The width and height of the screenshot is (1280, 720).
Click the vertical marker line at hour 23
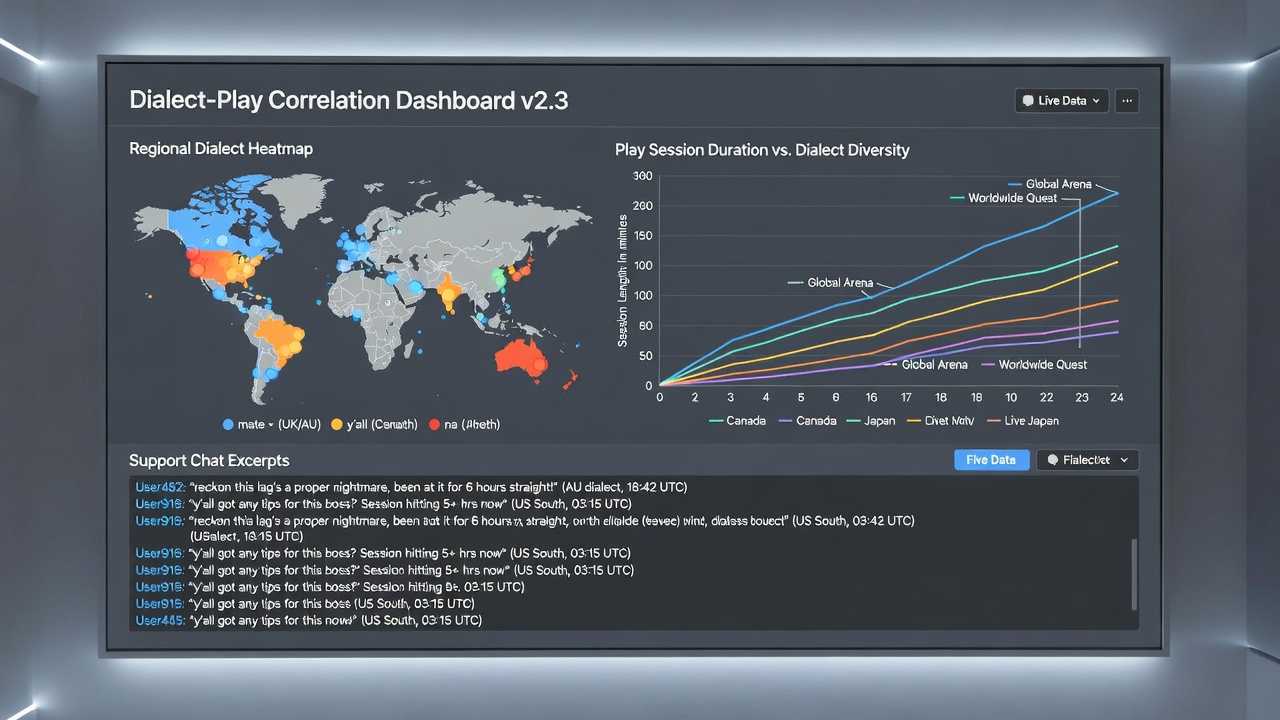[x=1081, y=272]
